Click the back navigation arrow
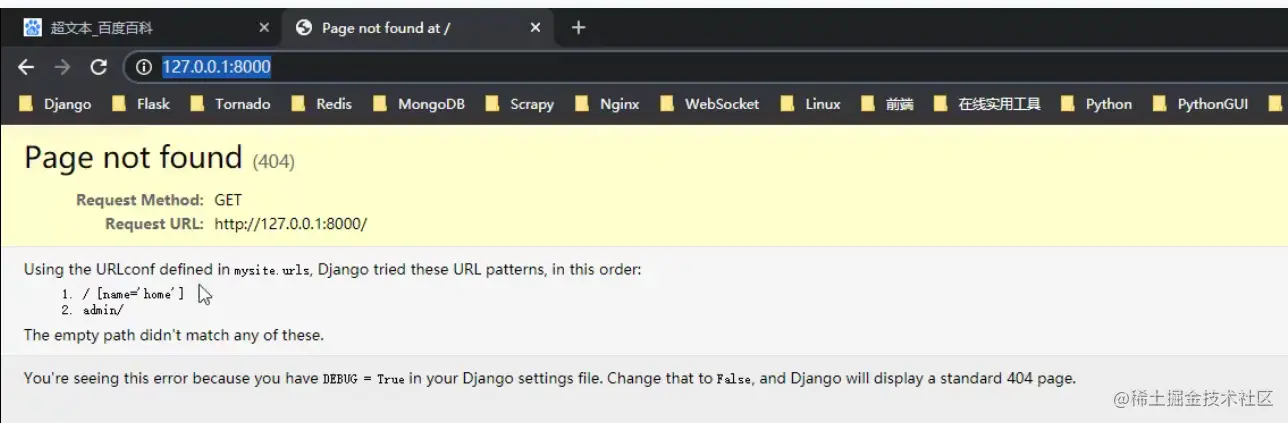Image resolution: width=1288 pixels, height=423 pixels. pyautogui.click(x=27, y=67)
